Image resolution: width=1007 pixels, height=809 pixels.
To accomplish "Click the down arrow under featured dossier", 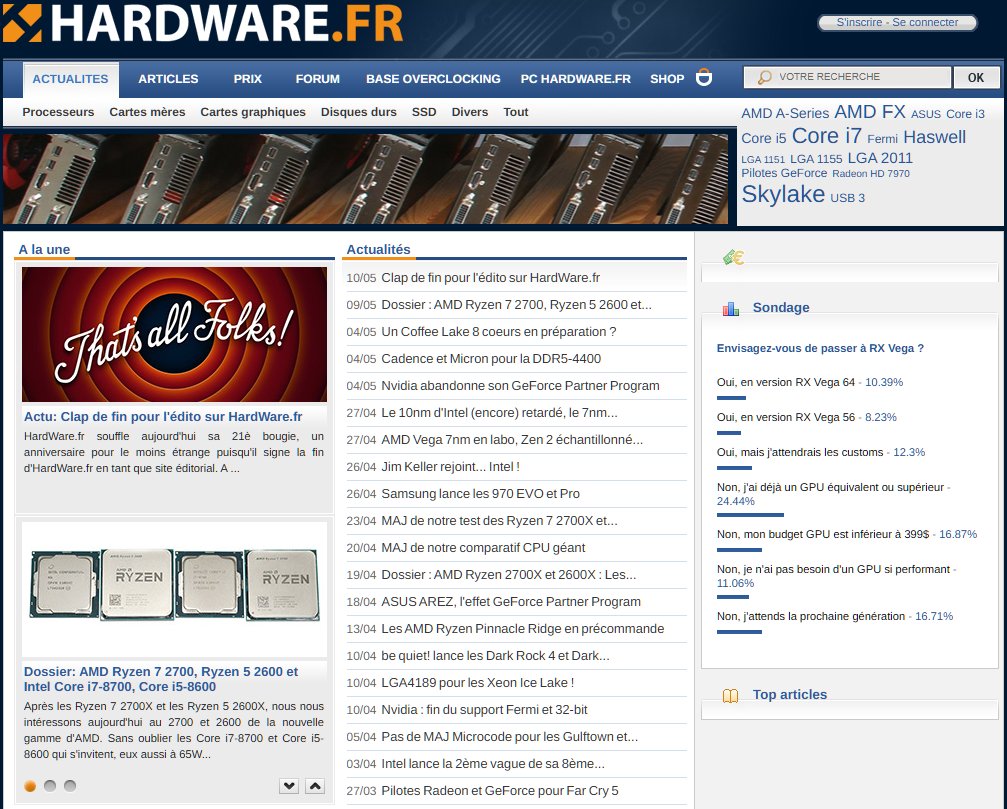I will coord(289,786).
